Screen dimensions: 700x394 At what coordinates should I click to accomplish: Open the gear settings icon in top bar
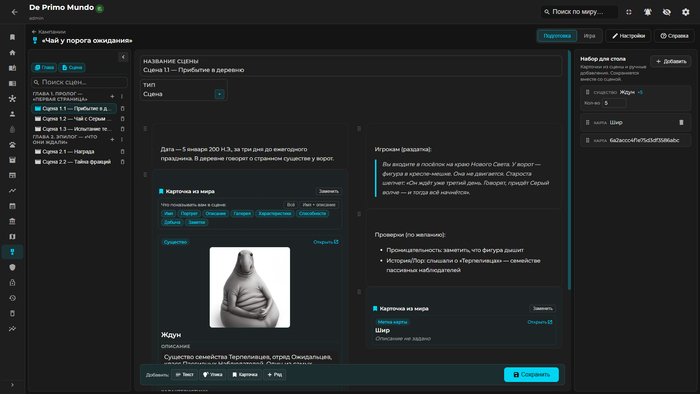pos(686,12)
